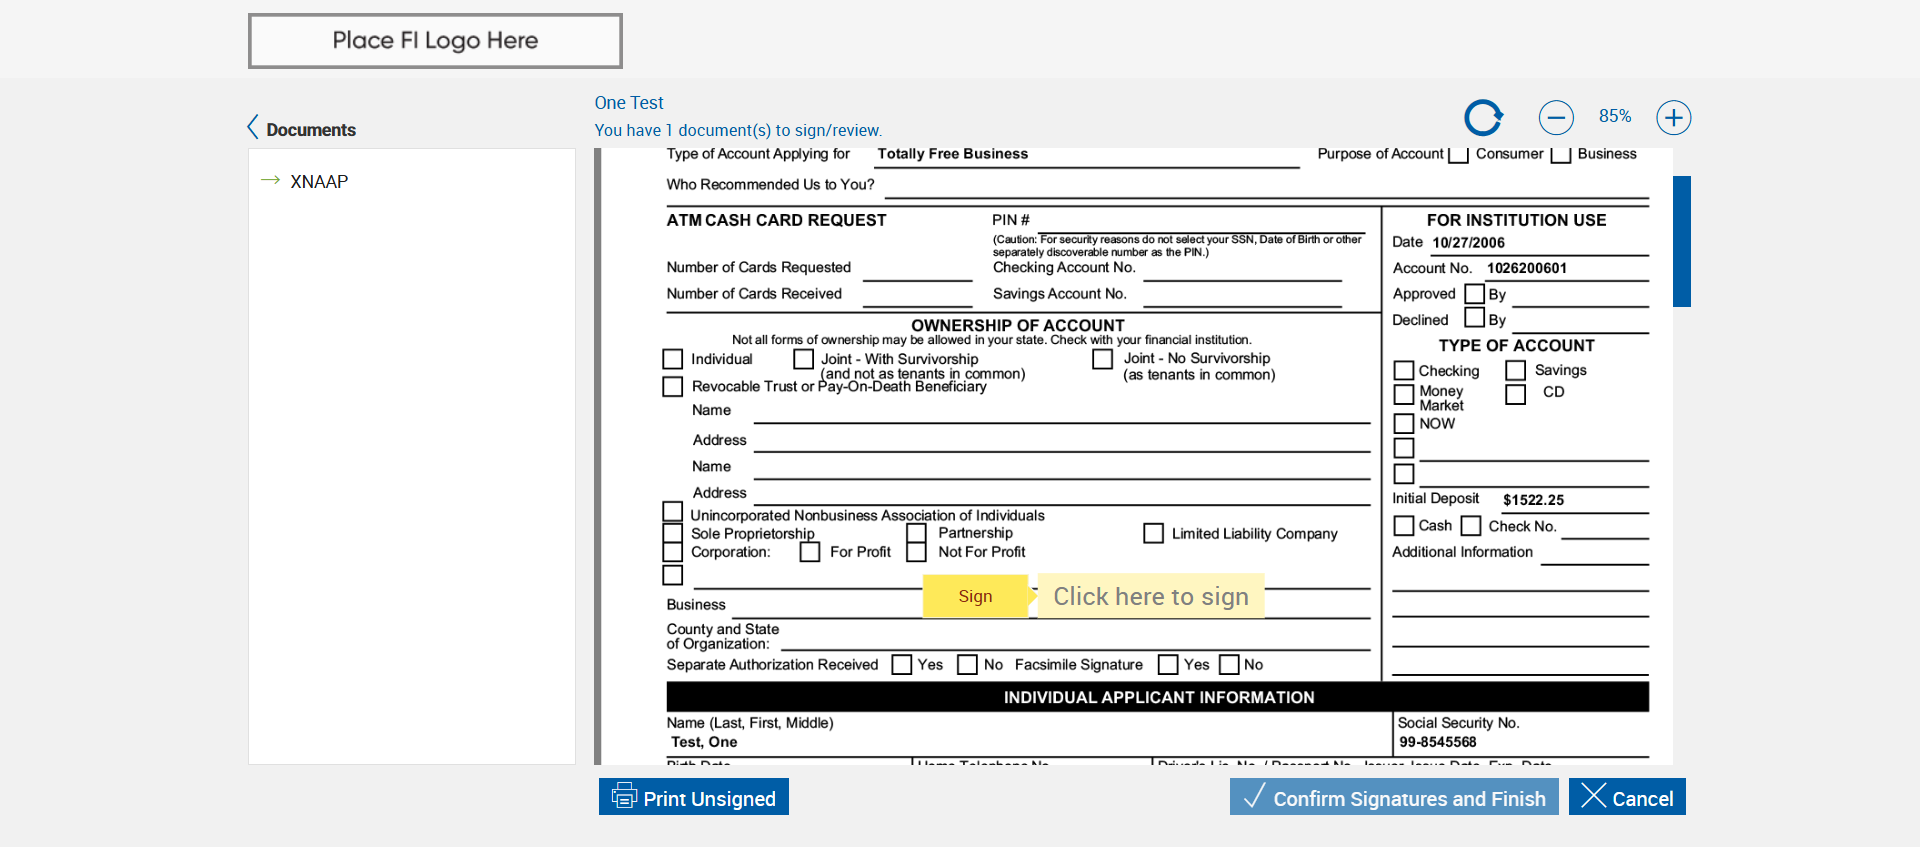Check No for Separate Authorization Received
1920x847 pixels.
(967, 664)
